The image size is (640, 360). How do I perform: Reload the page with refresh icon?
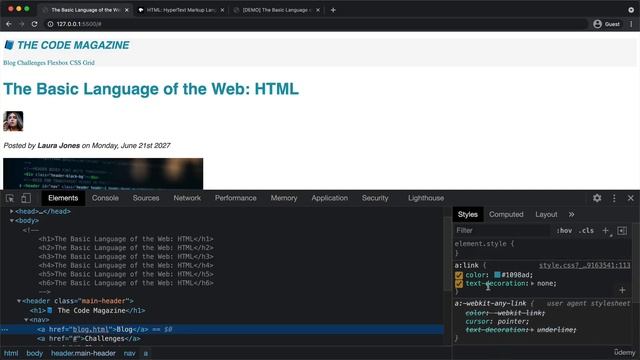[x=35, y=24]
